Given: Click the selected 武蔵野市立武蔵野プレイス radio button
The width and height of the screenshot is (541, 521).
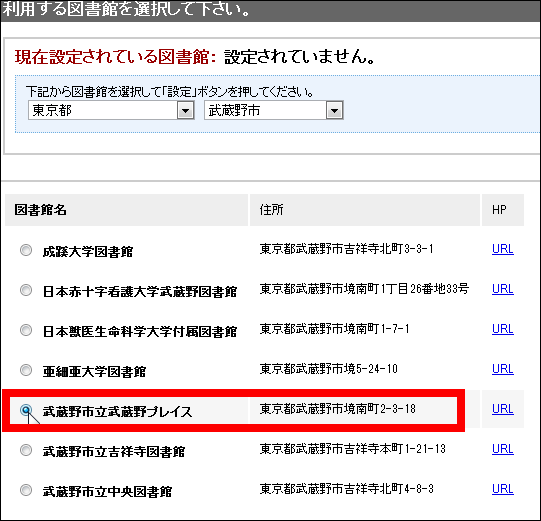Looking at the screenshot, I should point(26,410).
